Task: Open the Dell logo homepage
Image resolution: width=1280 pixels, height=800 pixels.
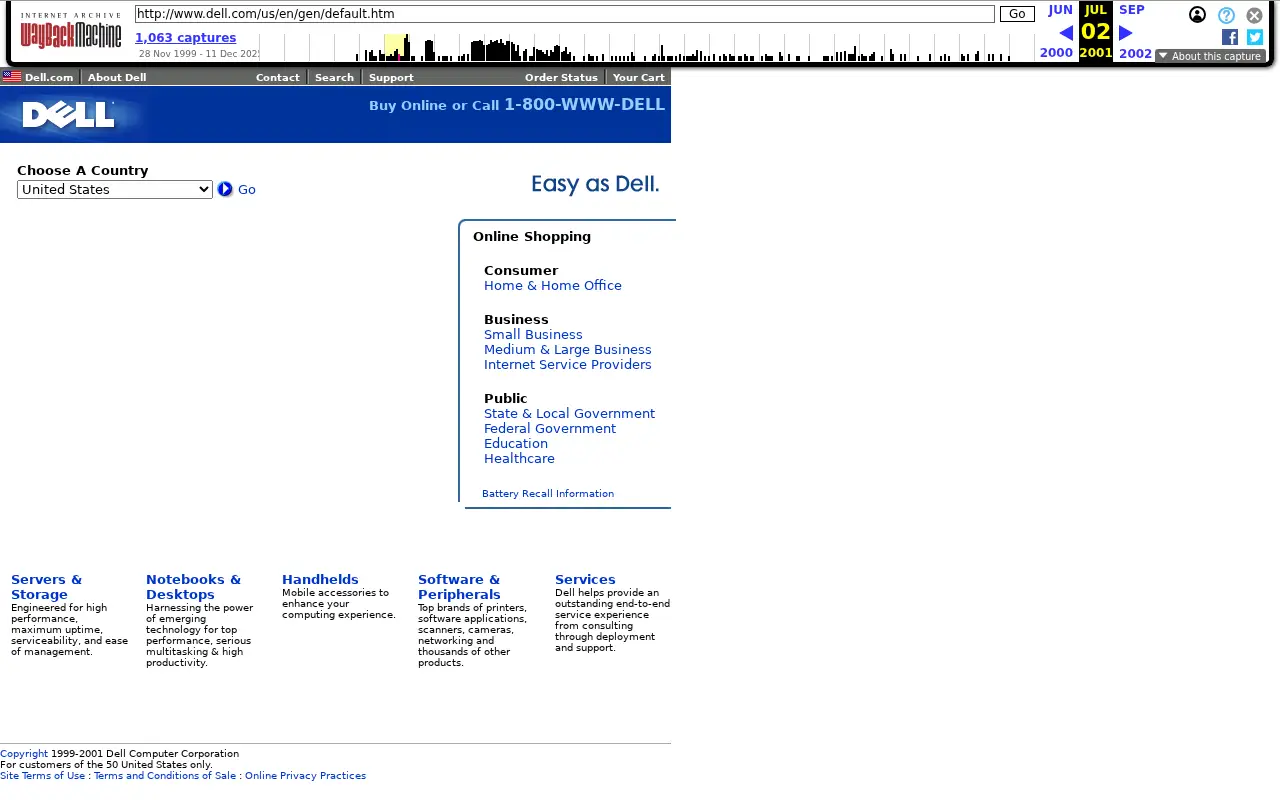Action: (x=69, y=115)
